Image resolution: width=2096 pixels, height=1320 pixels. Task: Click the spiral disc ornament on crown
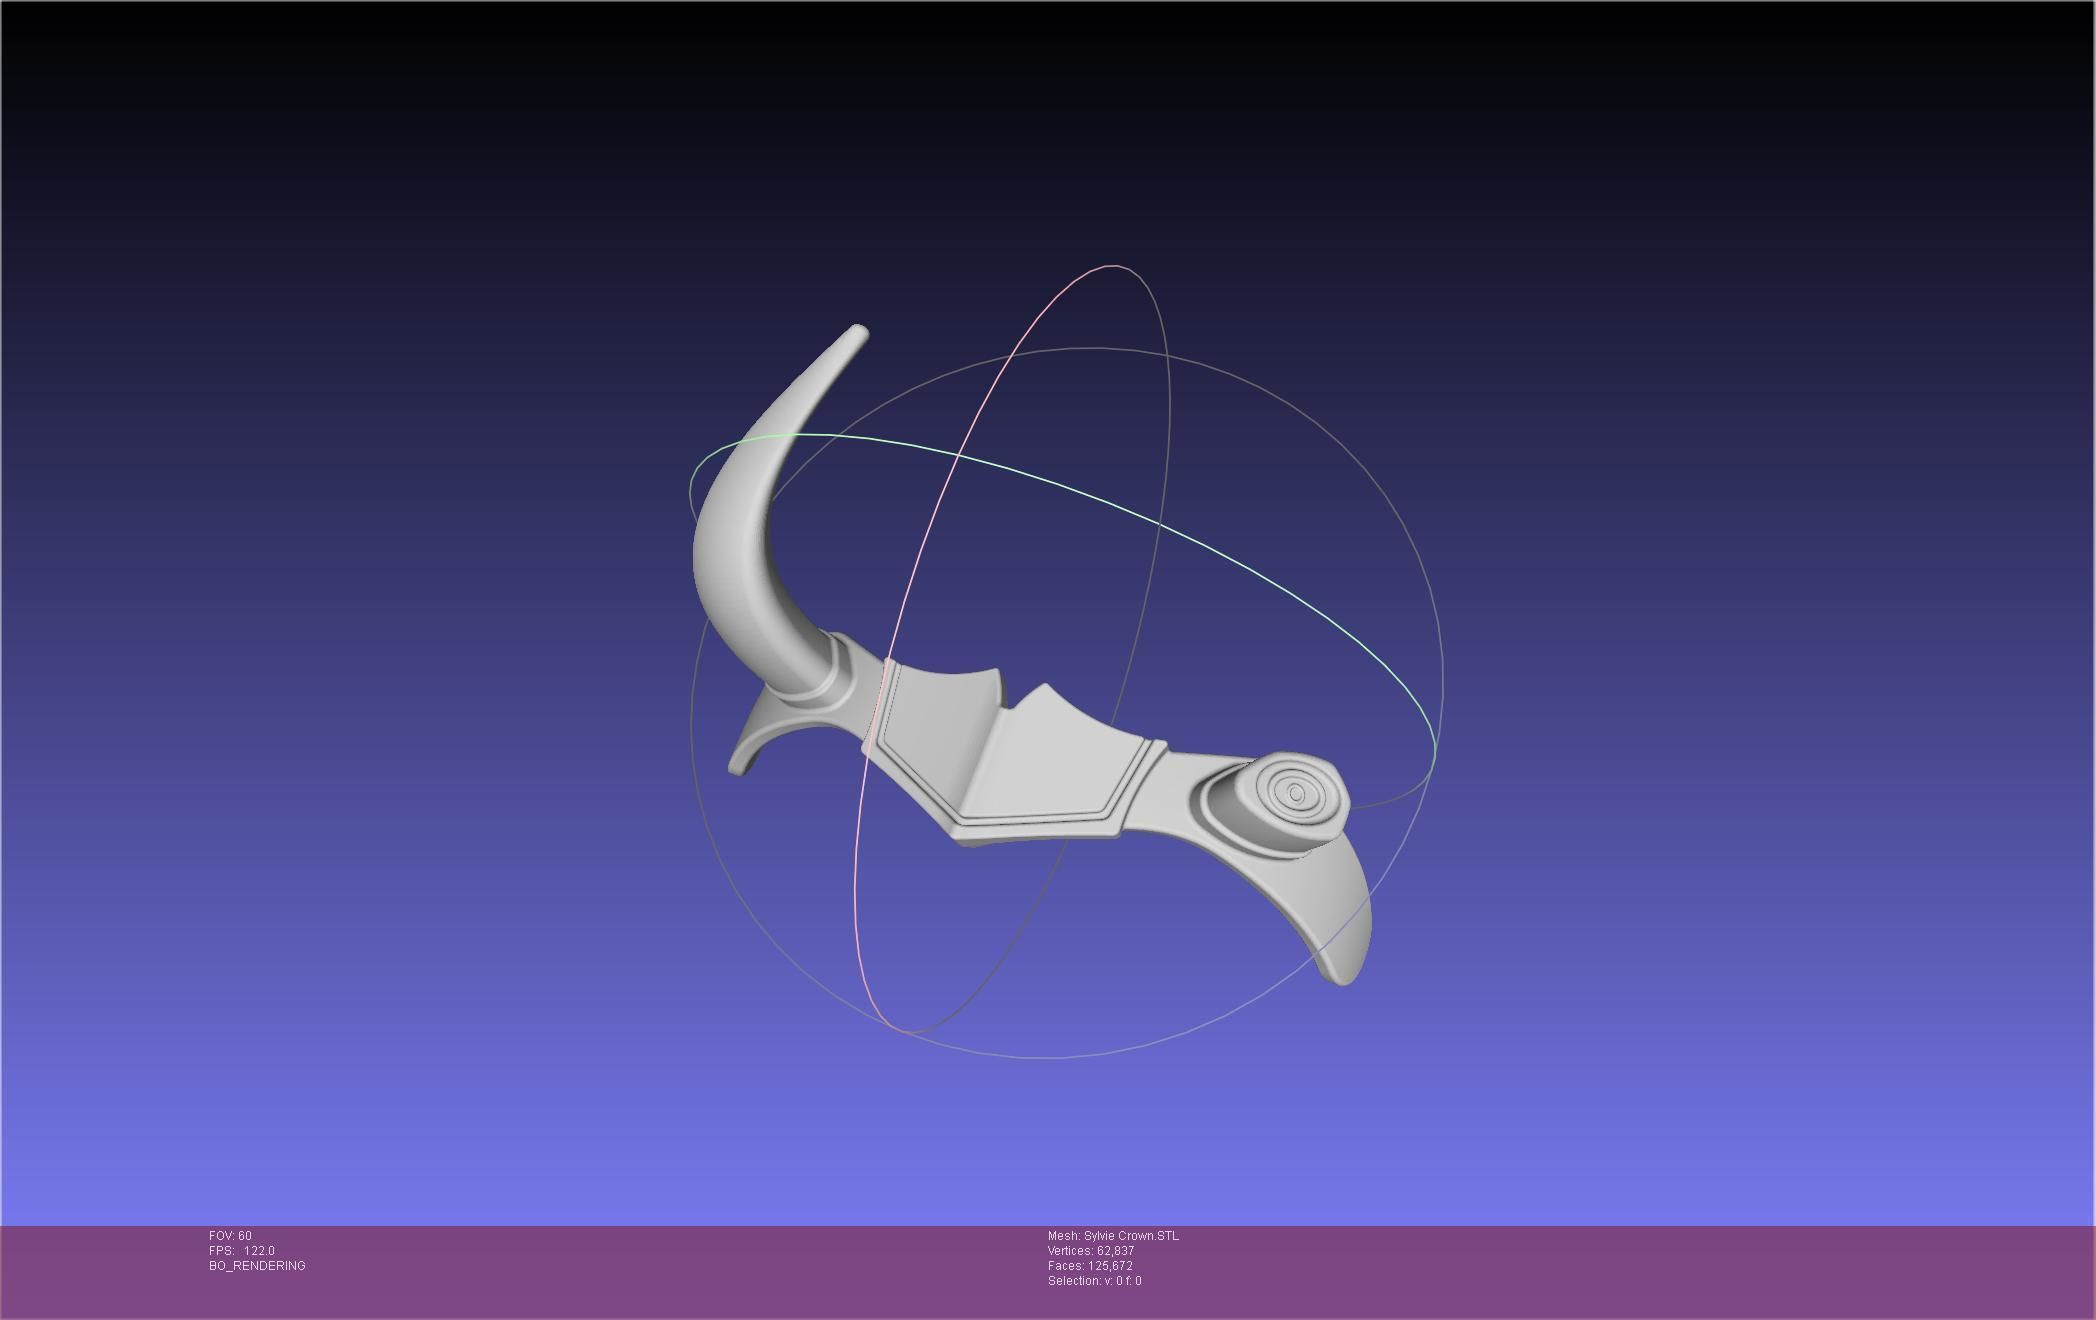point(1294,794)
